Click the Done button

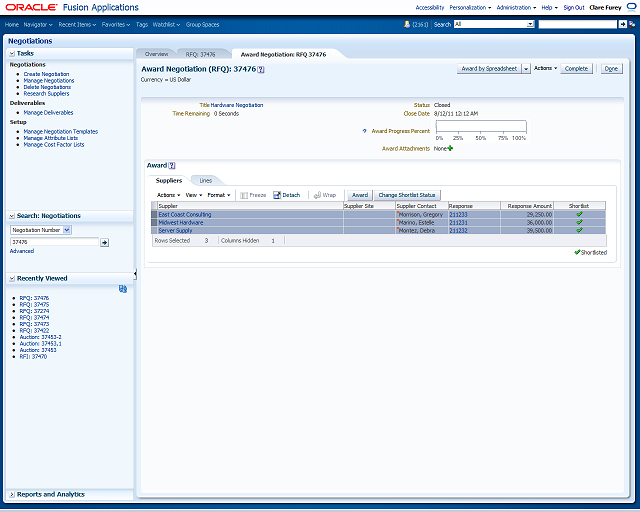point(611,69)
